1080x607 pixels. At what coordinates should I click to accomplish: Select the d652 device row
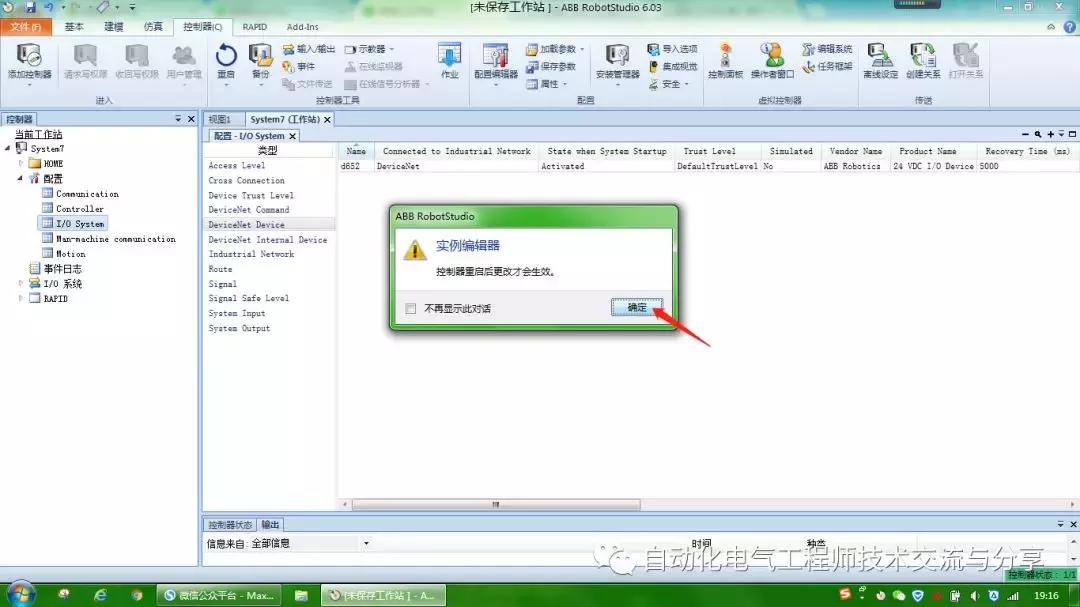709,166
